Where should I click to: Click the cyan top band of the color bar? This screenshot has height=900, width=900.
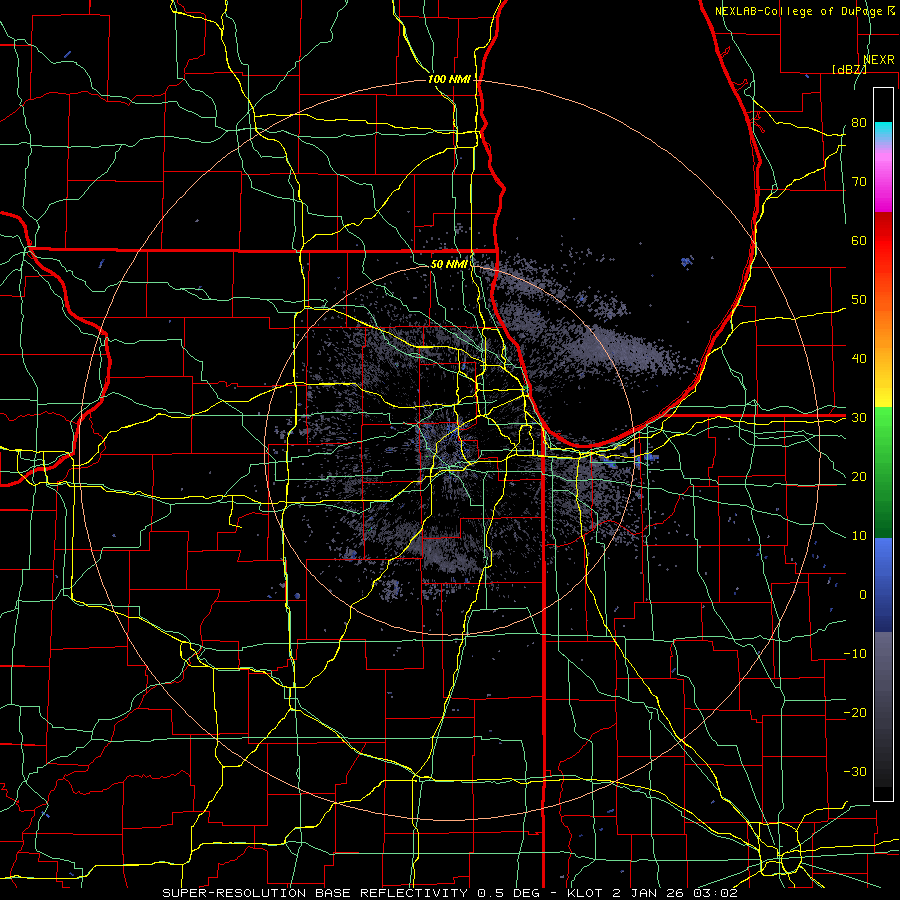click(883, 132)
